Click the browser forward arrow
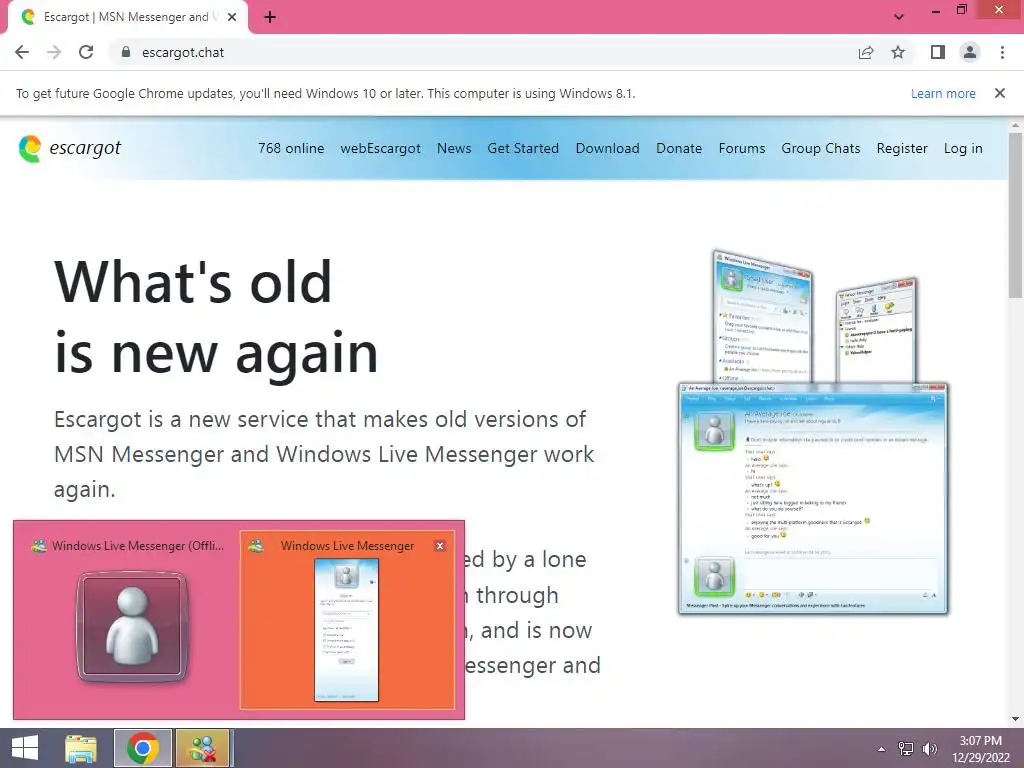1024x768 pixels. pyautogui.click(x=54, y=52)
